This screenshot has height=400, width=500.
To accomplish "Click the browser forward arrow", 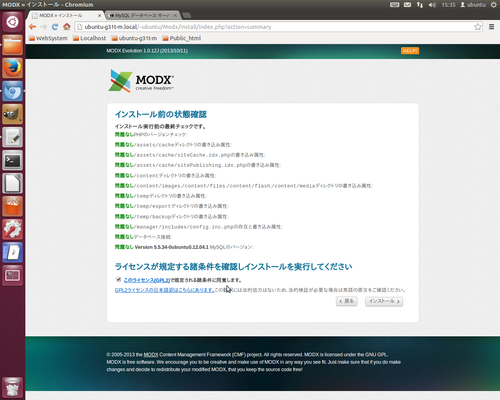I will coord(44,27).
